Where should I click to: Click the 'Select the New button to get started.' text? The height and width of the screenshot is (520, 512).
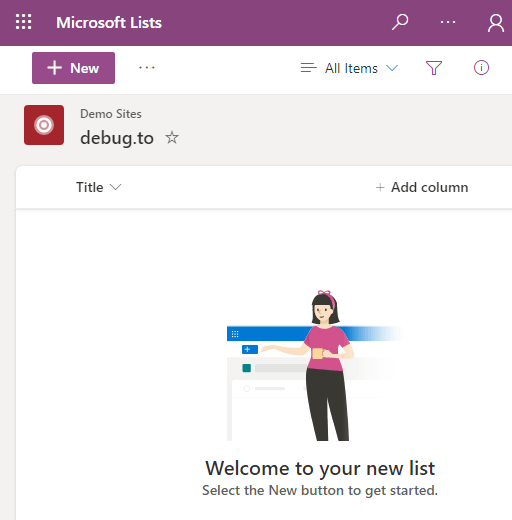click(320, 490)
